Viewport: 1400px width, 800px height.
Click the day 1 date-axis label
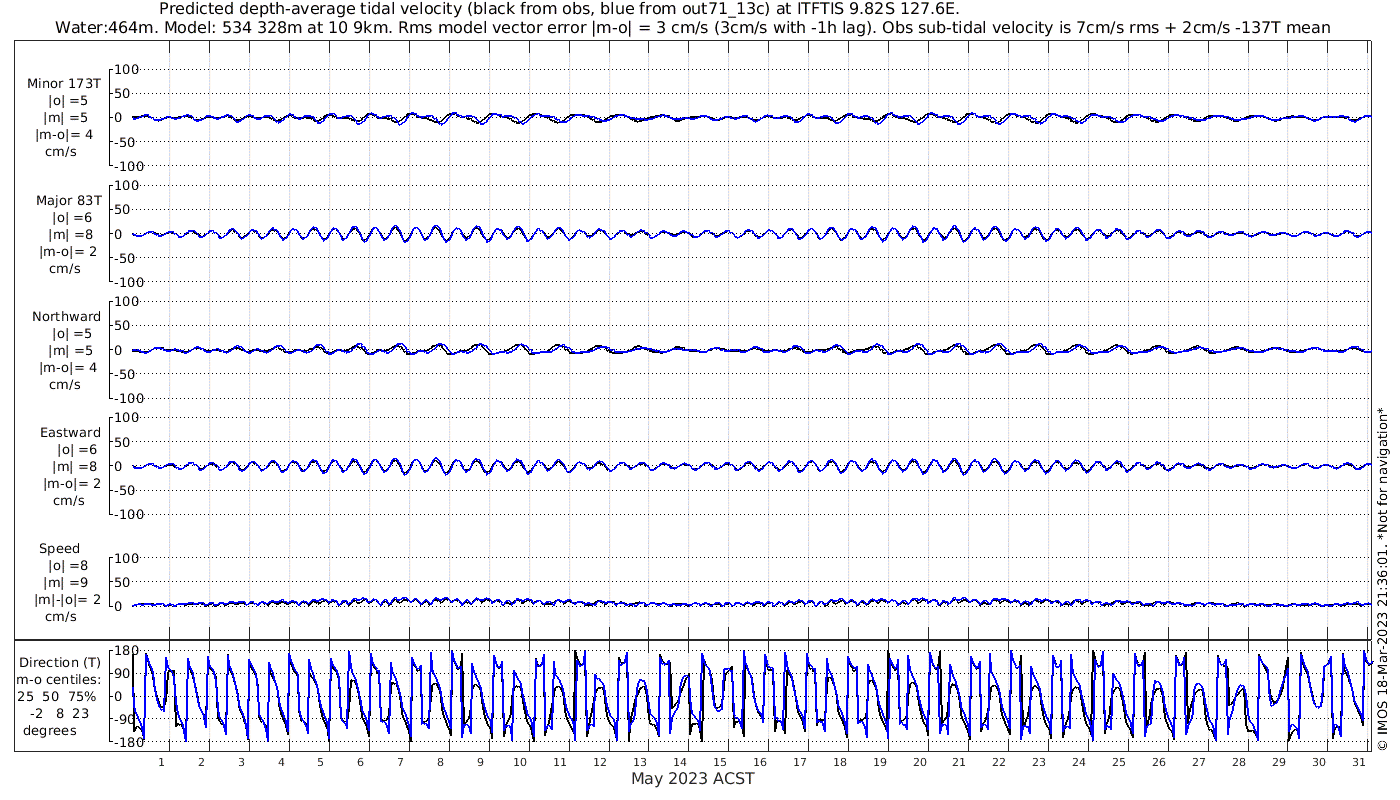(161, 762)
